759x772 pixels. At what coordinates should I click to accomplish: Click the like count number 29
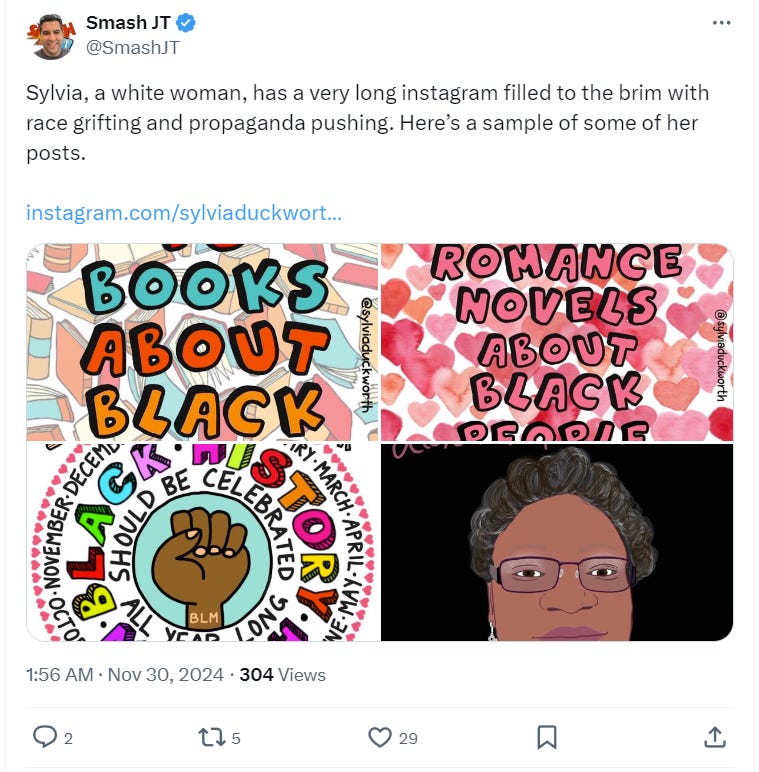[x=408, y=739]
